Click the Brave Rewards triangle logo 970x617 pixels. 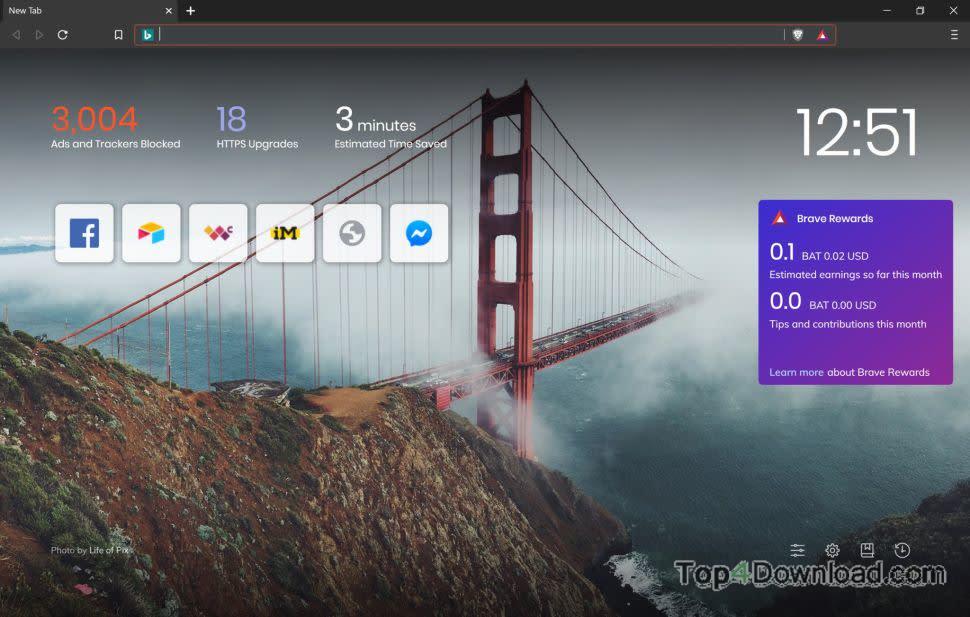[x=779, y=218]
